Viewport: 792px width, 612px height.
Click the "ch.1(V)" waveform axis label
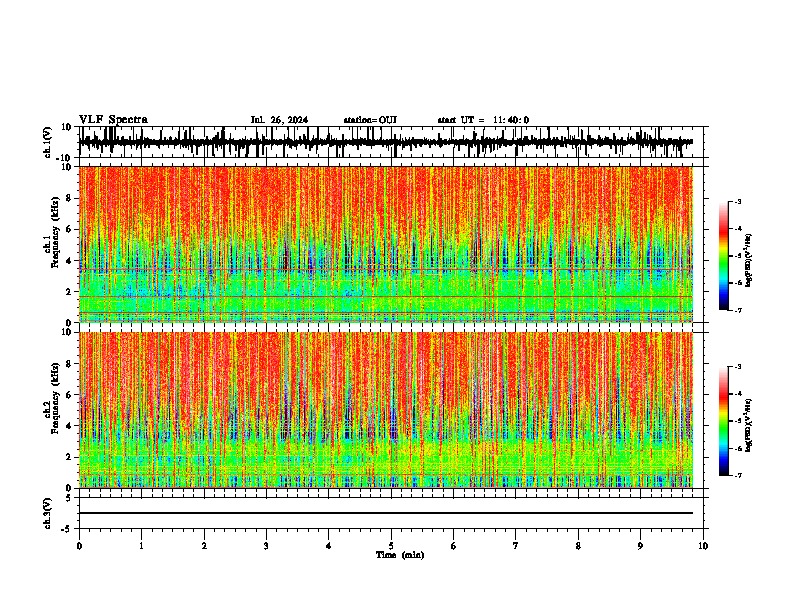(48, 142)
